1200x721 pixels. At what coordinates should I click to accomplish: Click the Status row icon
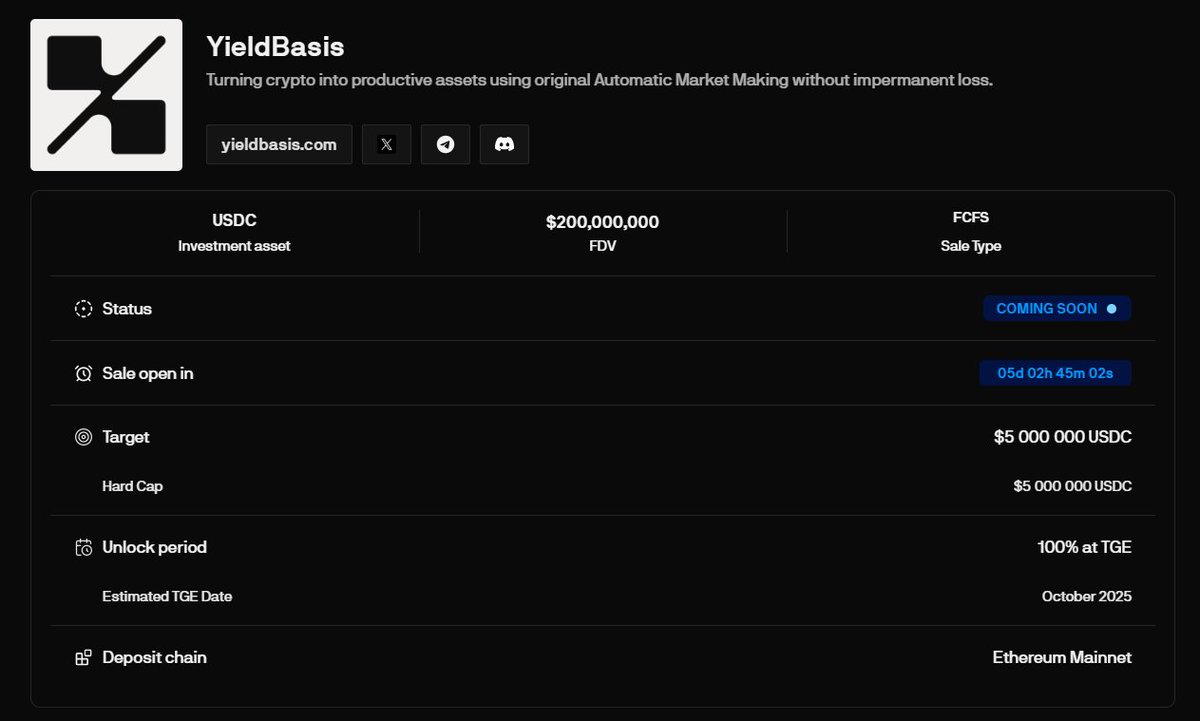83,309
